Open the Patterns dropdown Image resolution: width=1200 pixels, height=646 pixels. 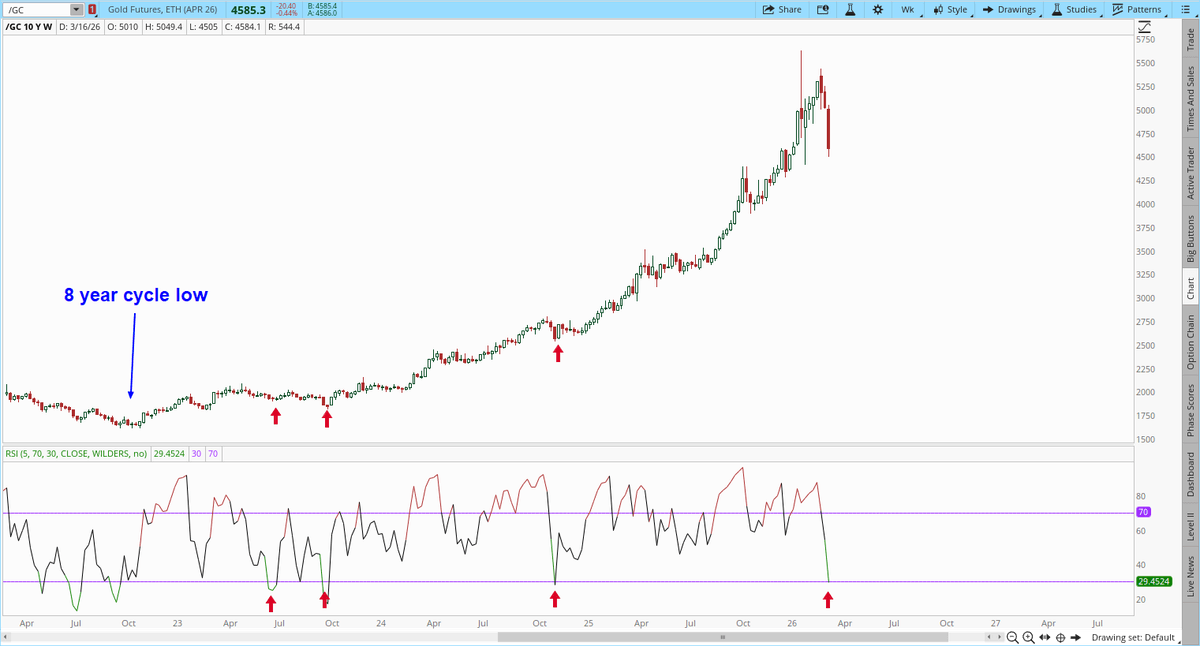(1137, 9)
